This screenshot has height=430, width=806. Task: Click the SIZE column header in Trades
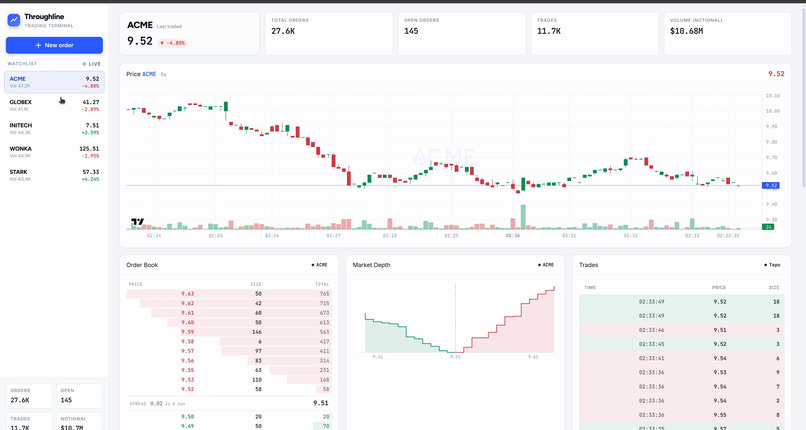(774, 288)
